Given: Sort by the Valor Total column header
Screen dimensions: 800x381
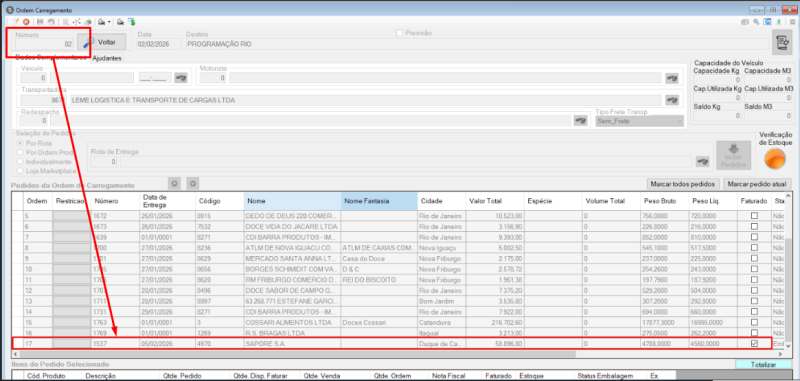Looking at the screenshot, I should coord(494,201).
